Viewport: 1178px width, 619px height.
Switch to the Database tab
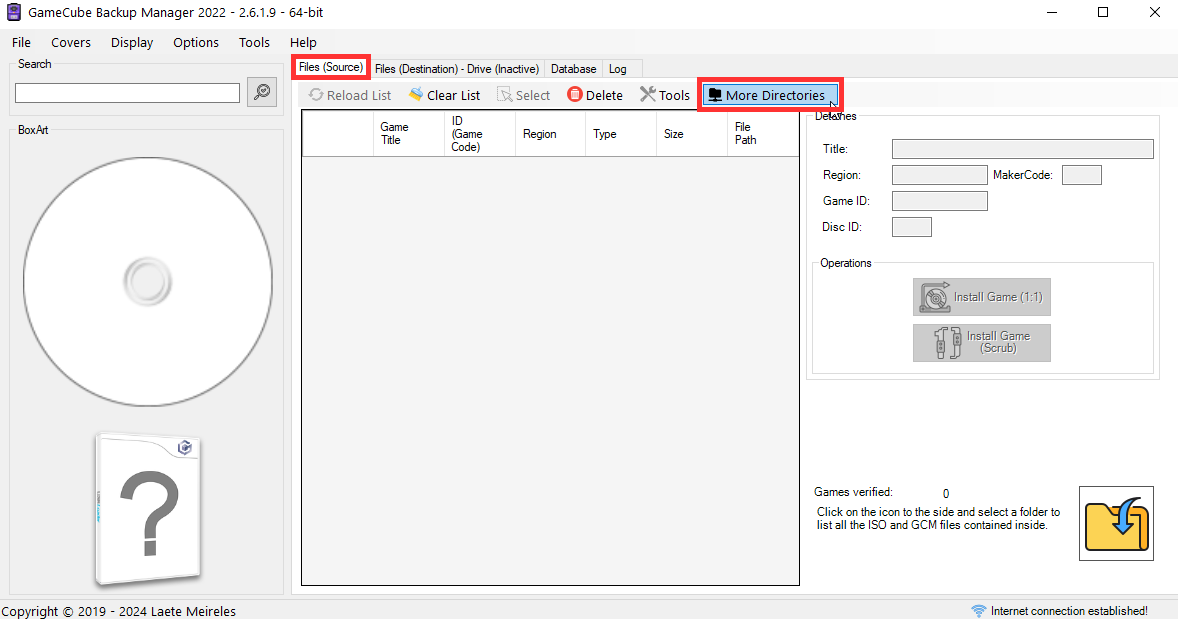click(x=573, y=69)
